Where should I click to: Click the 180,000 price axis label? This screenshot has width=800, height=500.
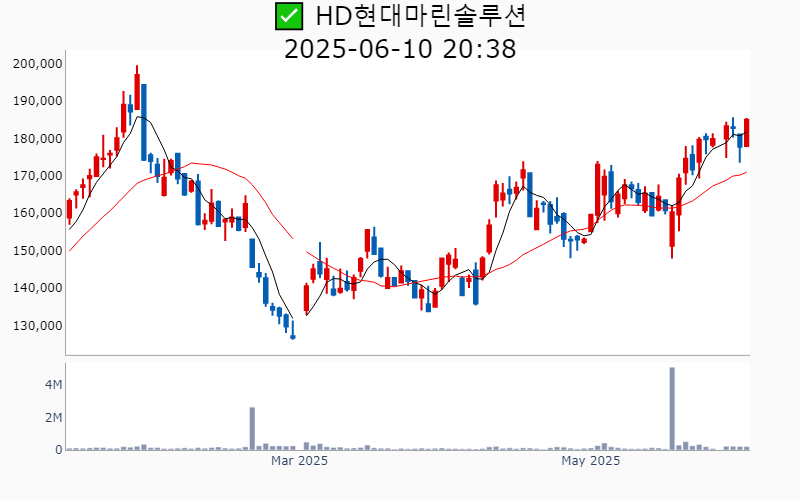[37, 139]
